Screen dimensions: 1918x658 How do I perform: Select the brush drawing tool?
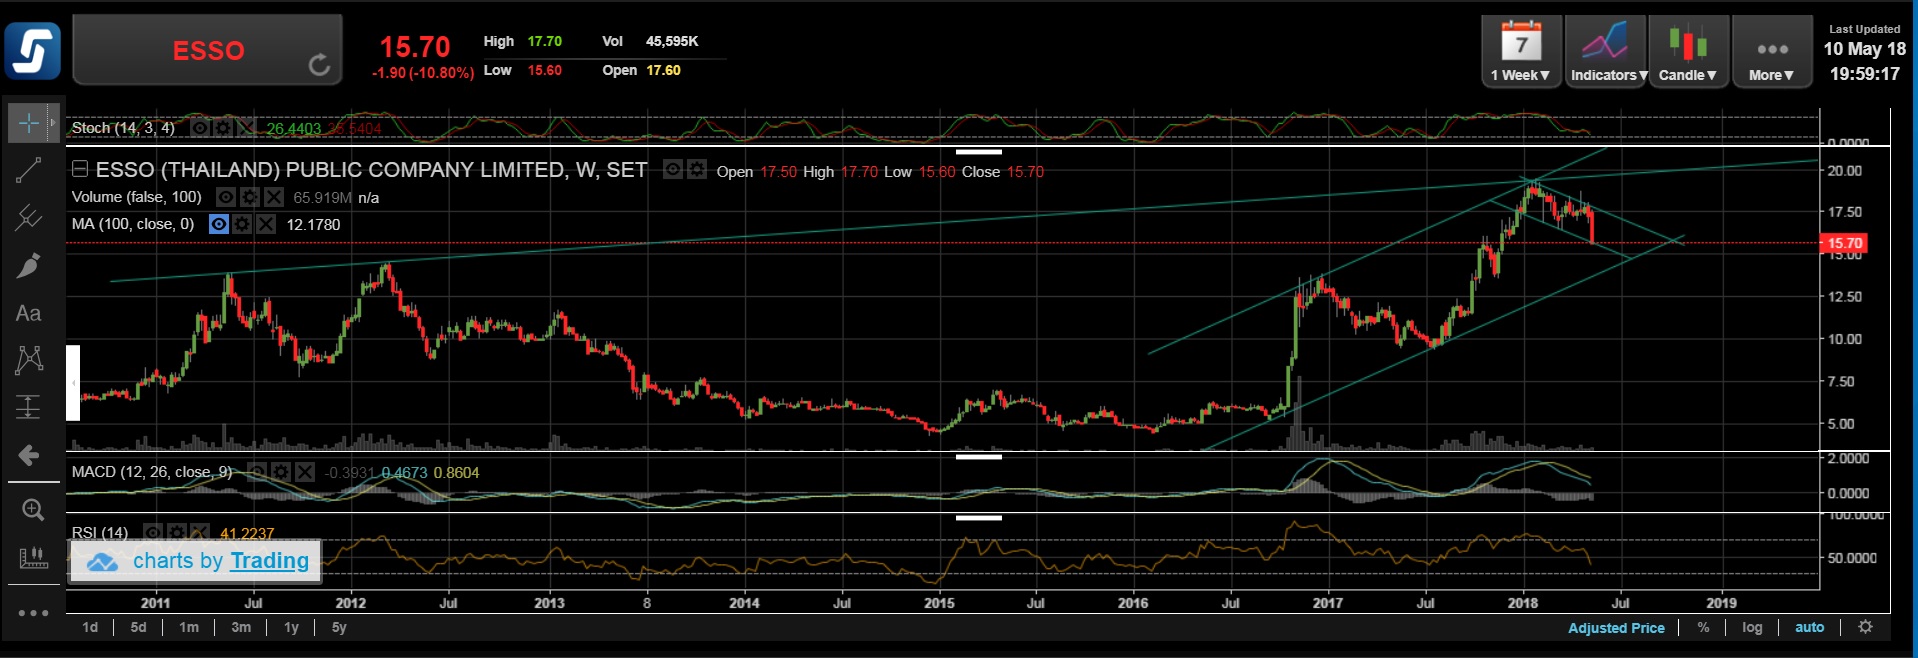(28, 265)
